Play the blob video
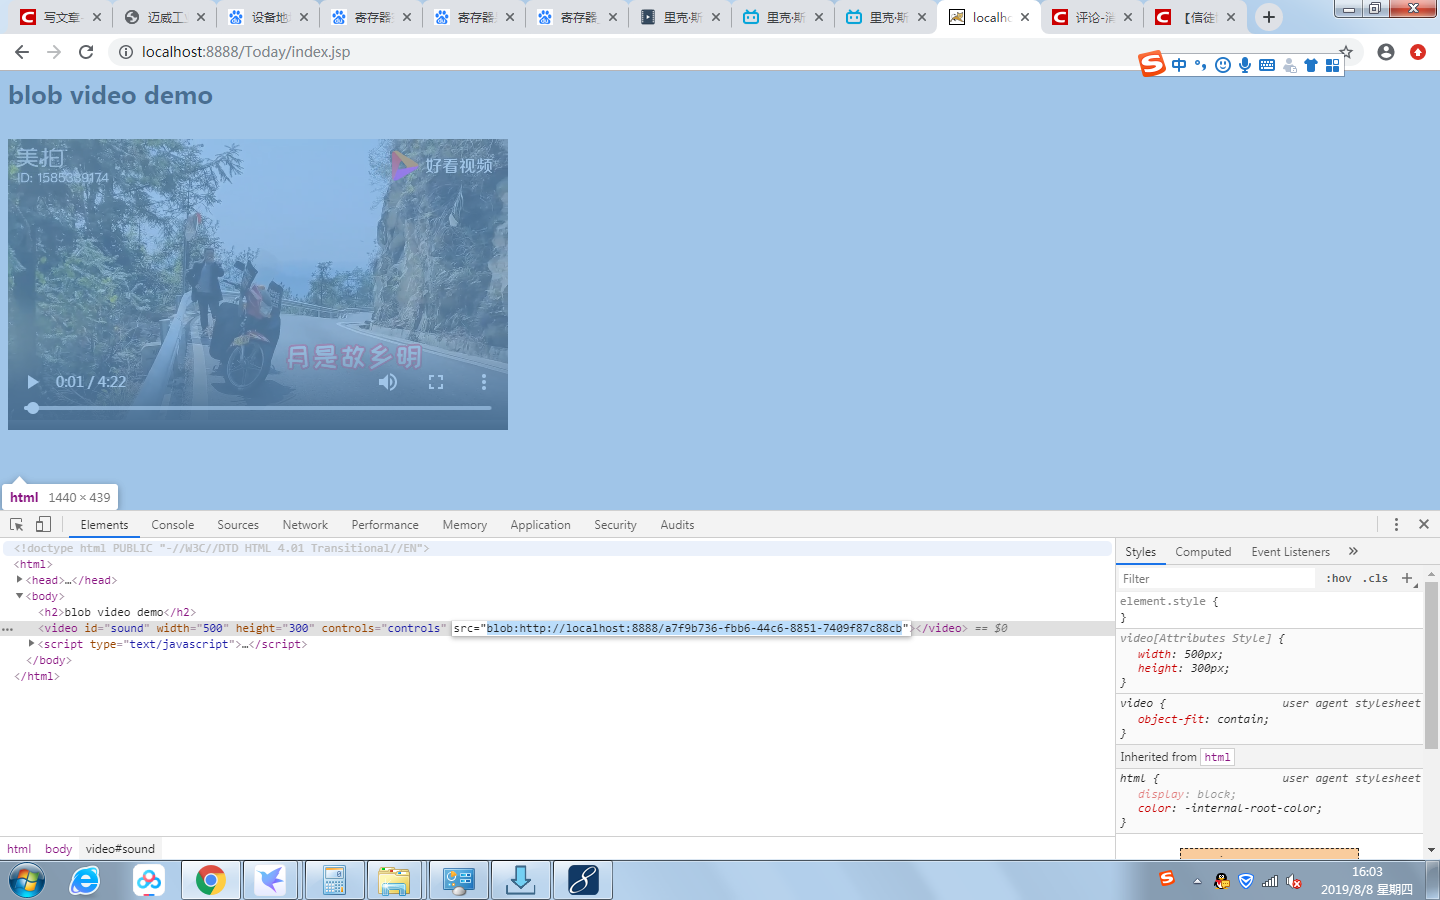This screenshot has height=900, width=1440. [33, 382]
